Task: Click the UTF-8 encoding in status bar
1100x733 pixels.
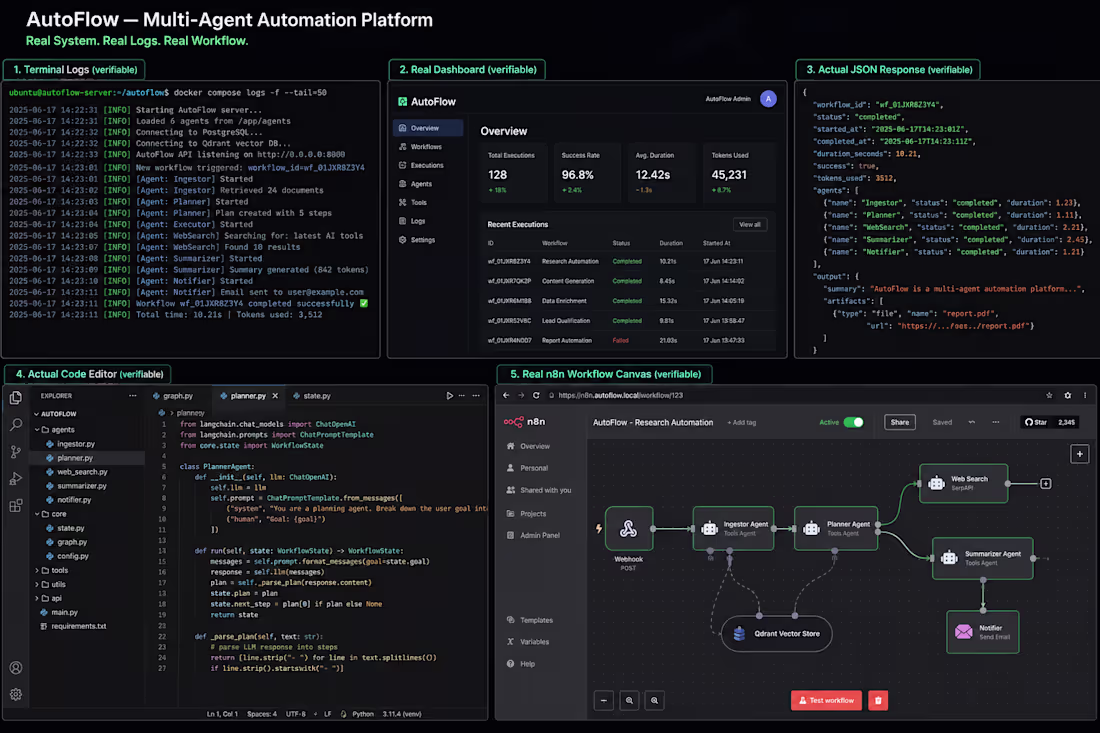Action: (x=296, y=714)
